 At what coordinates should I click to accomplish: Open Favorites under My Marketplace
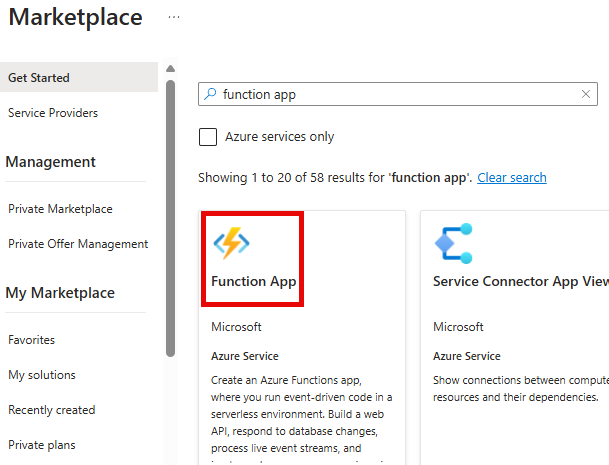[x=31, y=340]
